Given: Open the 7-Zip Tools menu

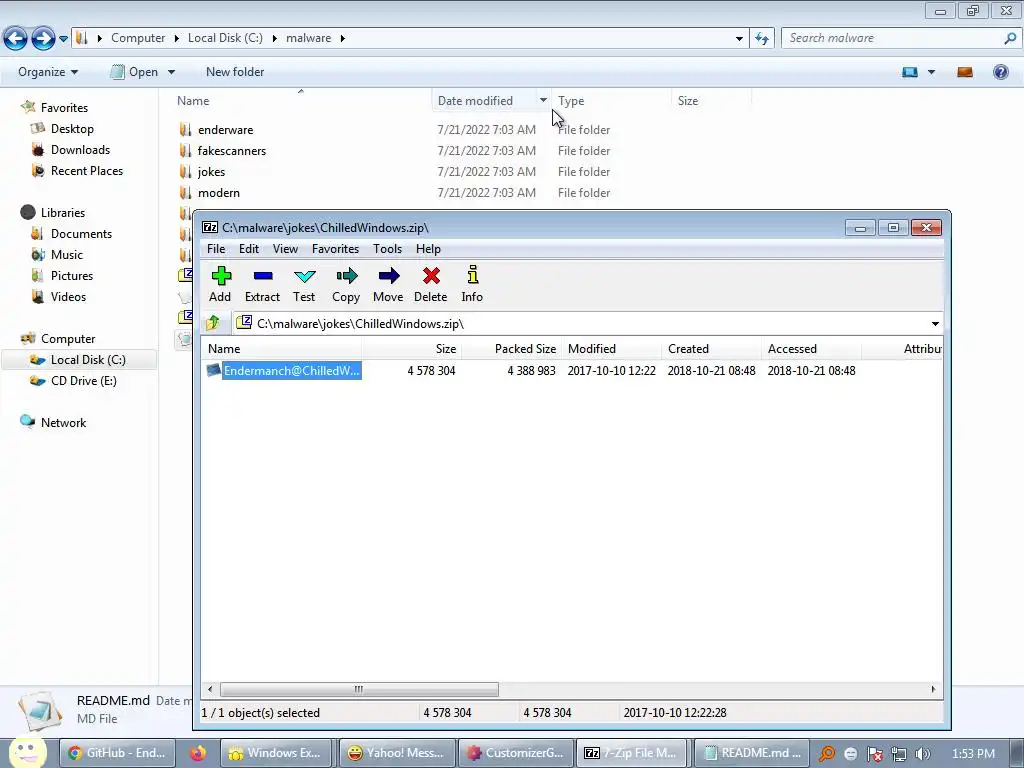Looking at the screenshot, I should (387, 249).
